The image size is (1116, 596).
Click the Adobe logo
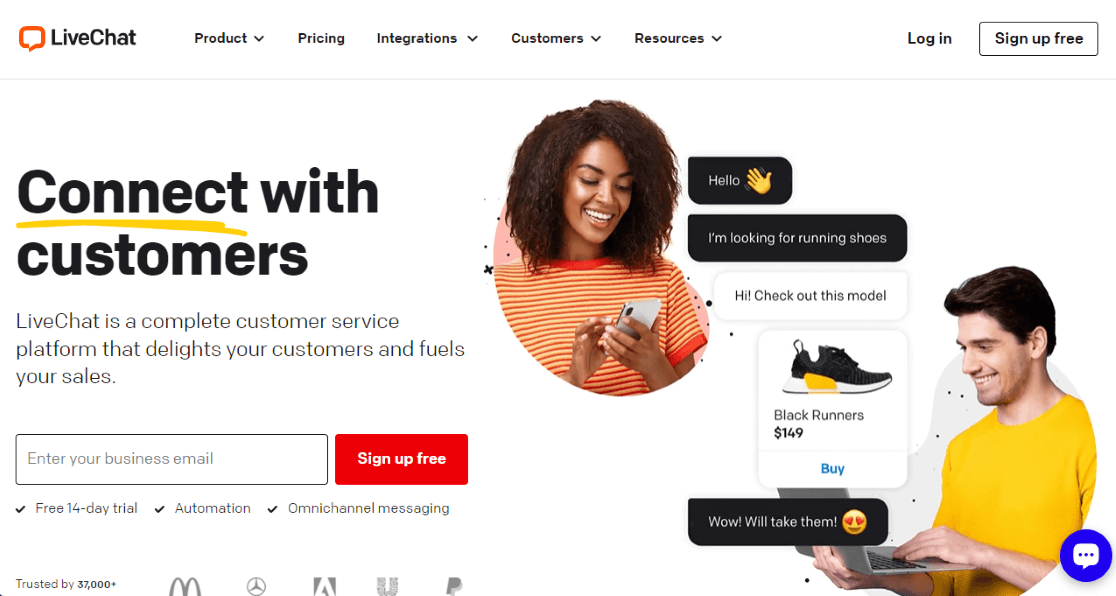pyautogui.click(x=325, y=587)
